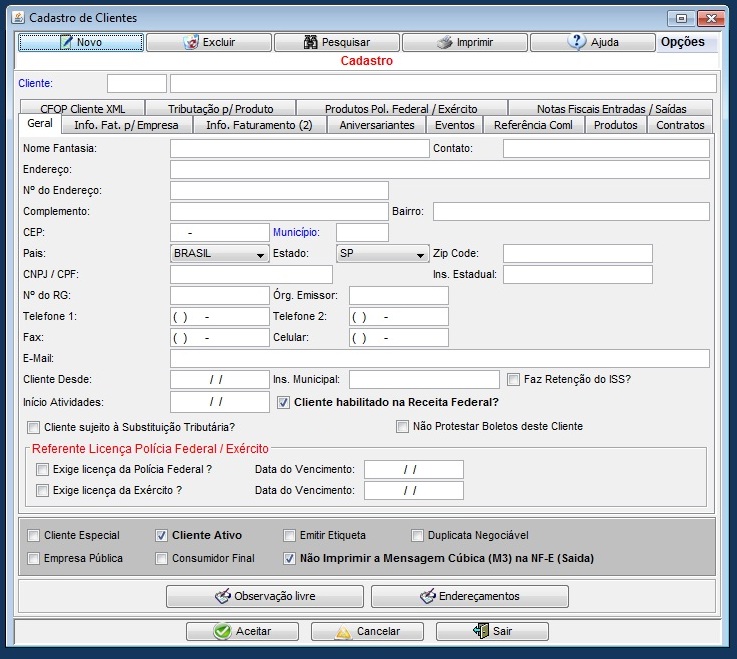Focus the E-Mail input field
Viewport: 737px width, 659px height.
click(440, 359)
